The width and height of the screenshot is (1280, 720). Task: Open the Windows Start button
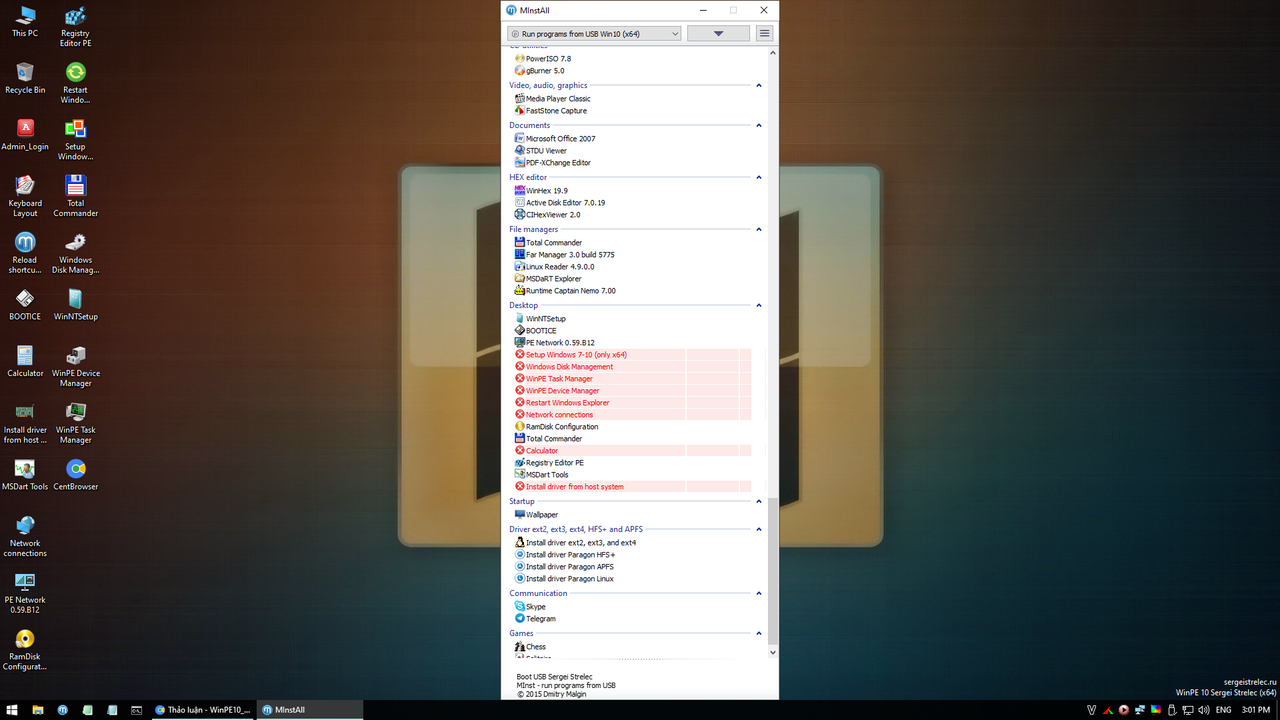pos(12,710)
